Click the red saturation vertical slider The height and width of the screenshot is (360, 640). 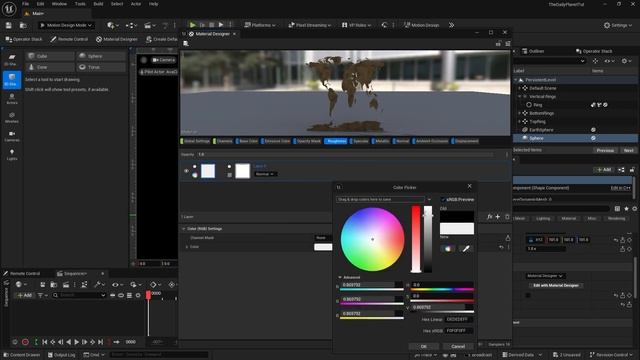416,239
